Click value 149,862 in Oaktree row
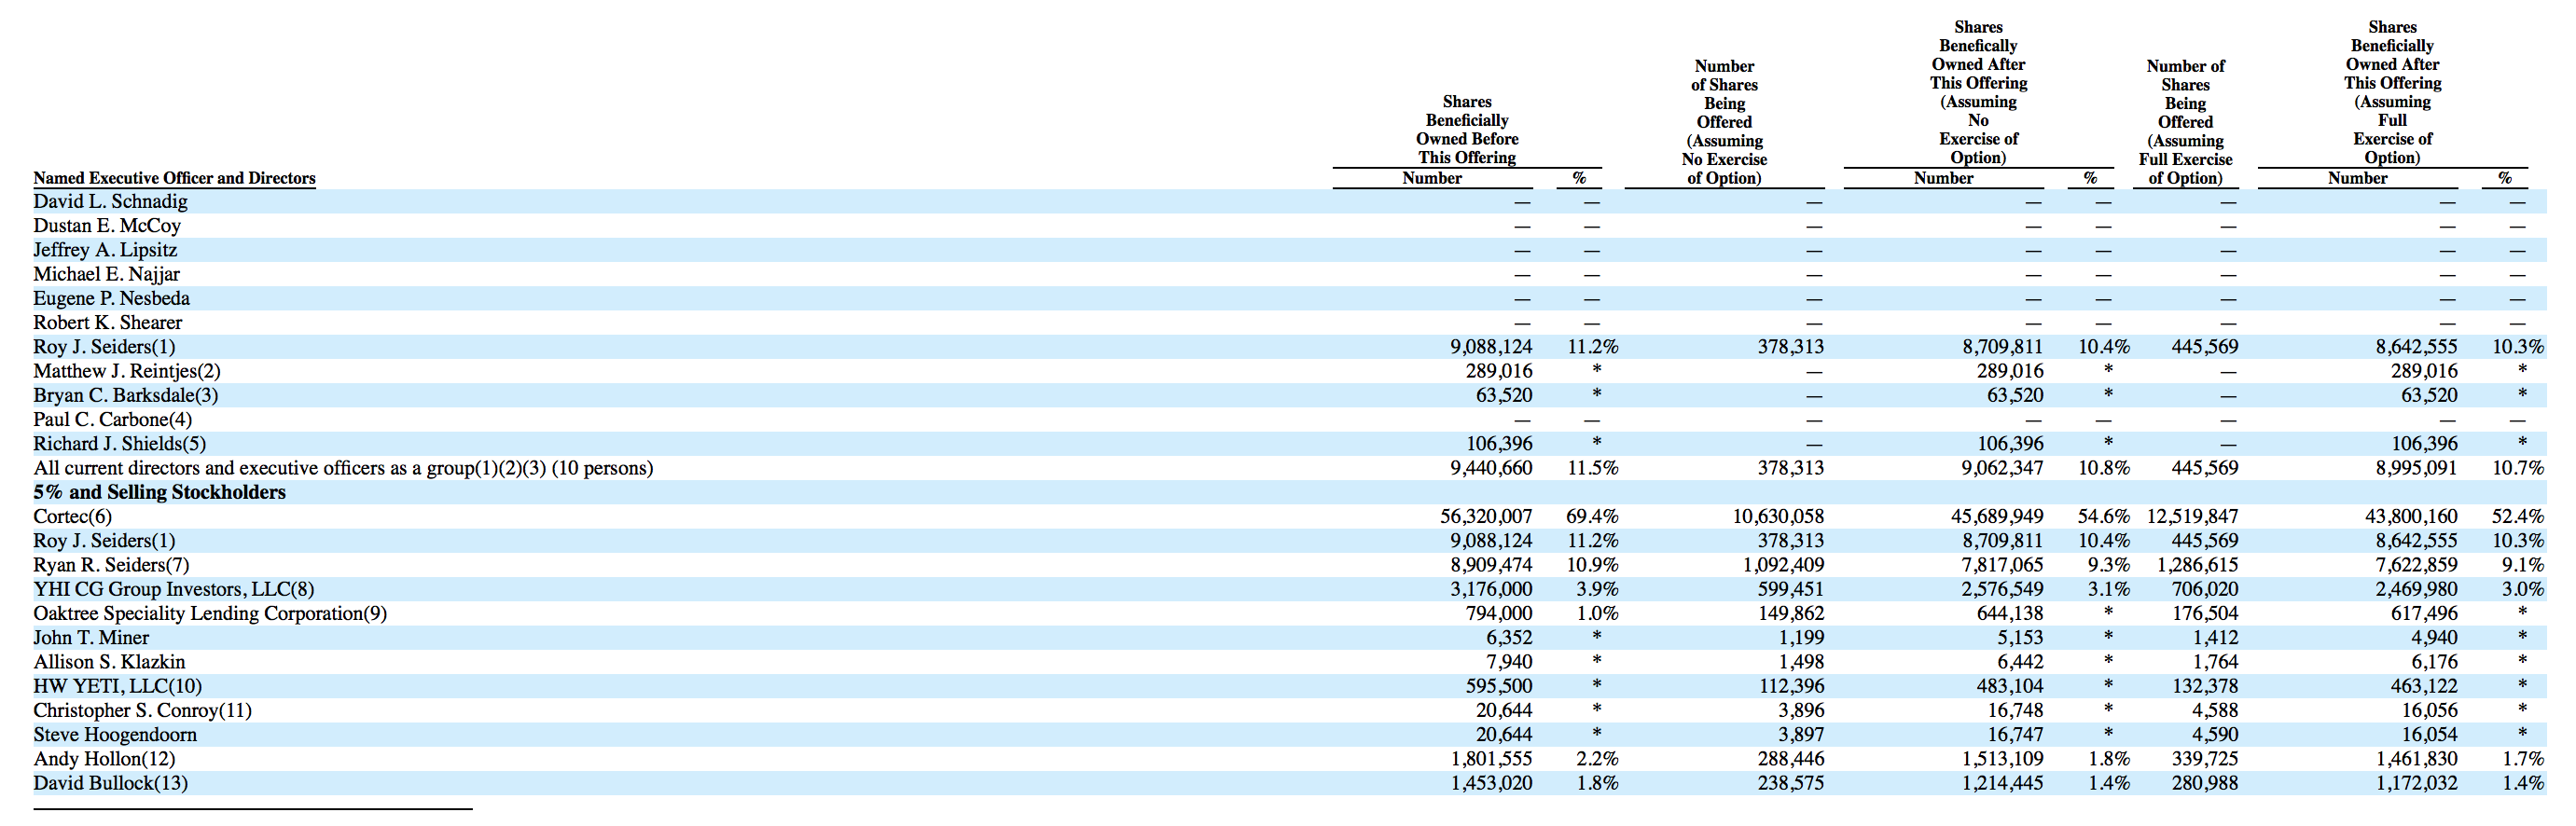The image size is (2576, 826). pyautogui.click(x=1791, y=613)
